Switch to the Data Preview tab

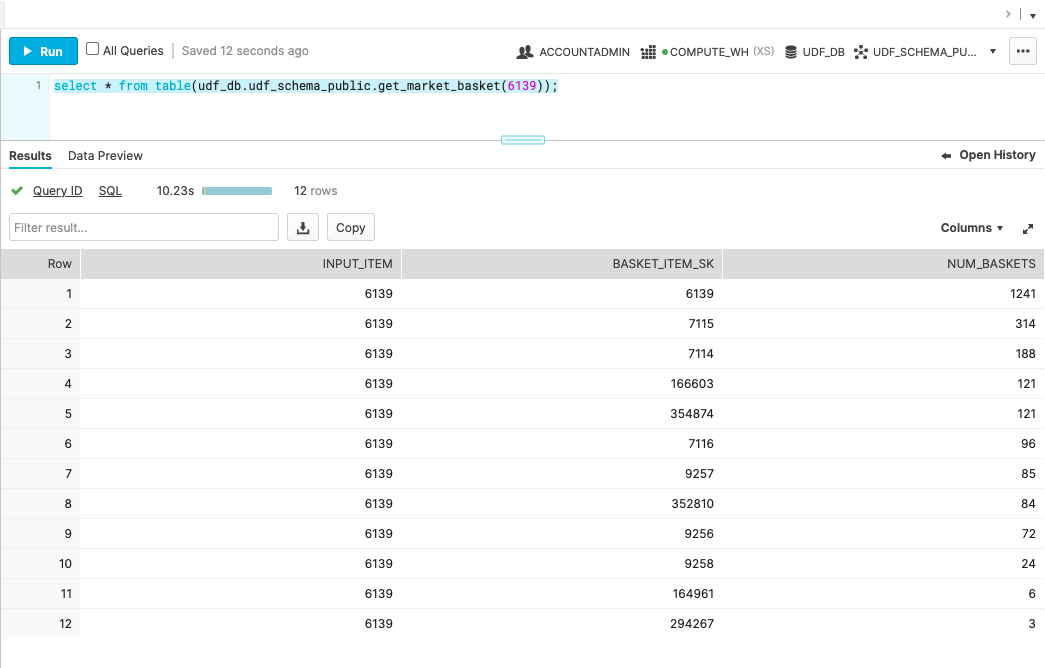point(105,156)
